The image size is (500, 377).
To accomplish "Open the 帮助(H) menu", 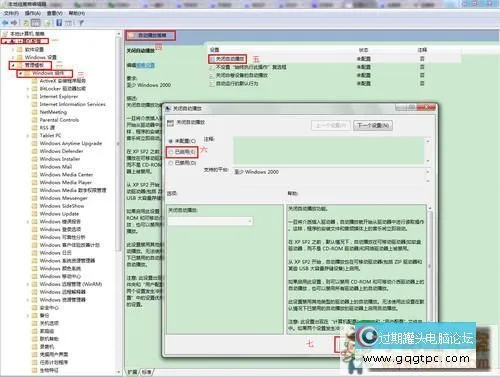I will 77,13.
